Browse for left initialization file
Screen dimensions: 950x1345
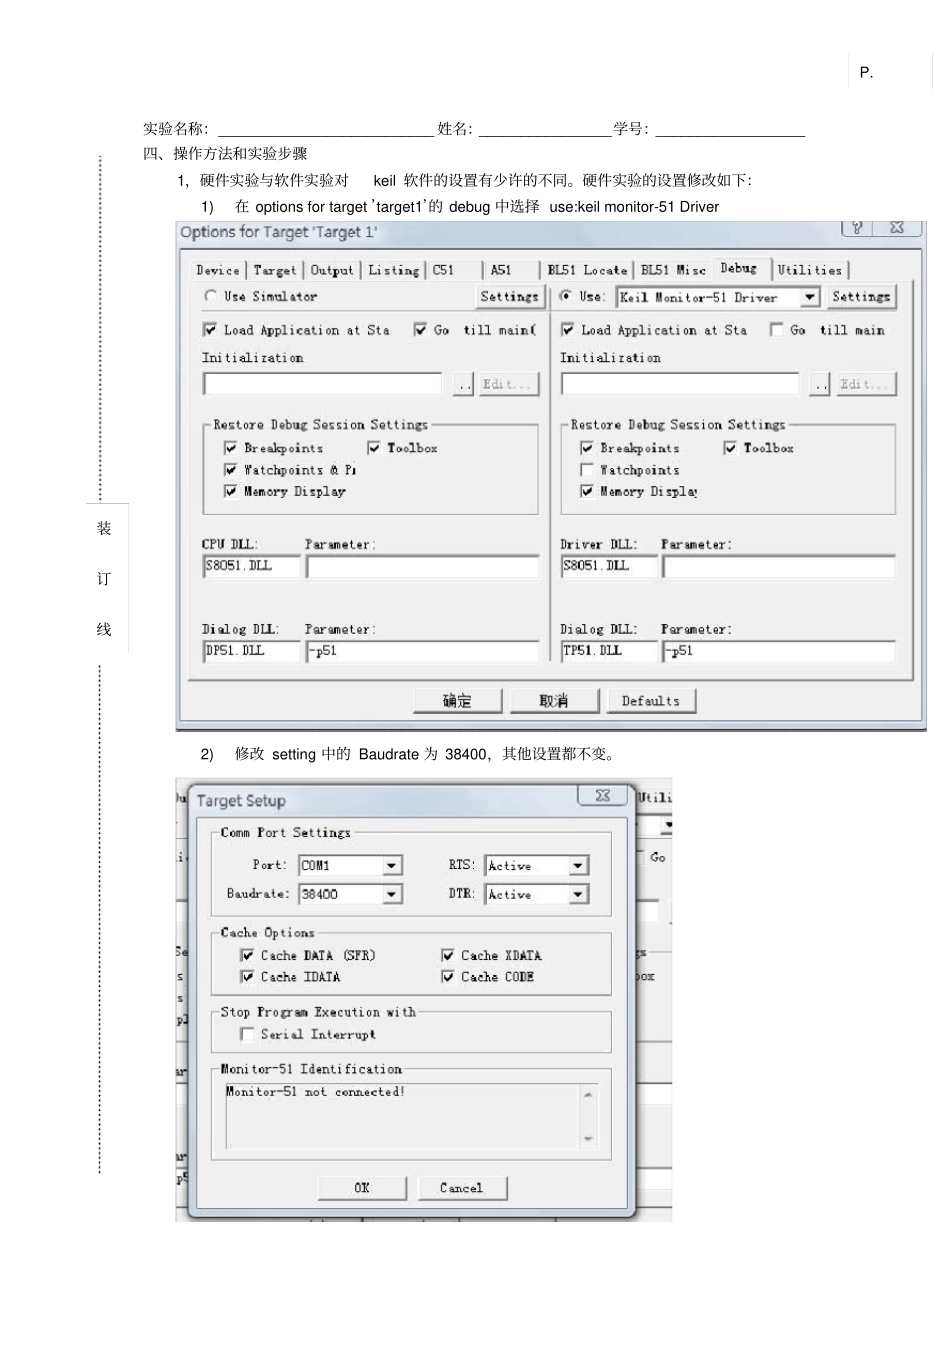(x=463, y=384)
